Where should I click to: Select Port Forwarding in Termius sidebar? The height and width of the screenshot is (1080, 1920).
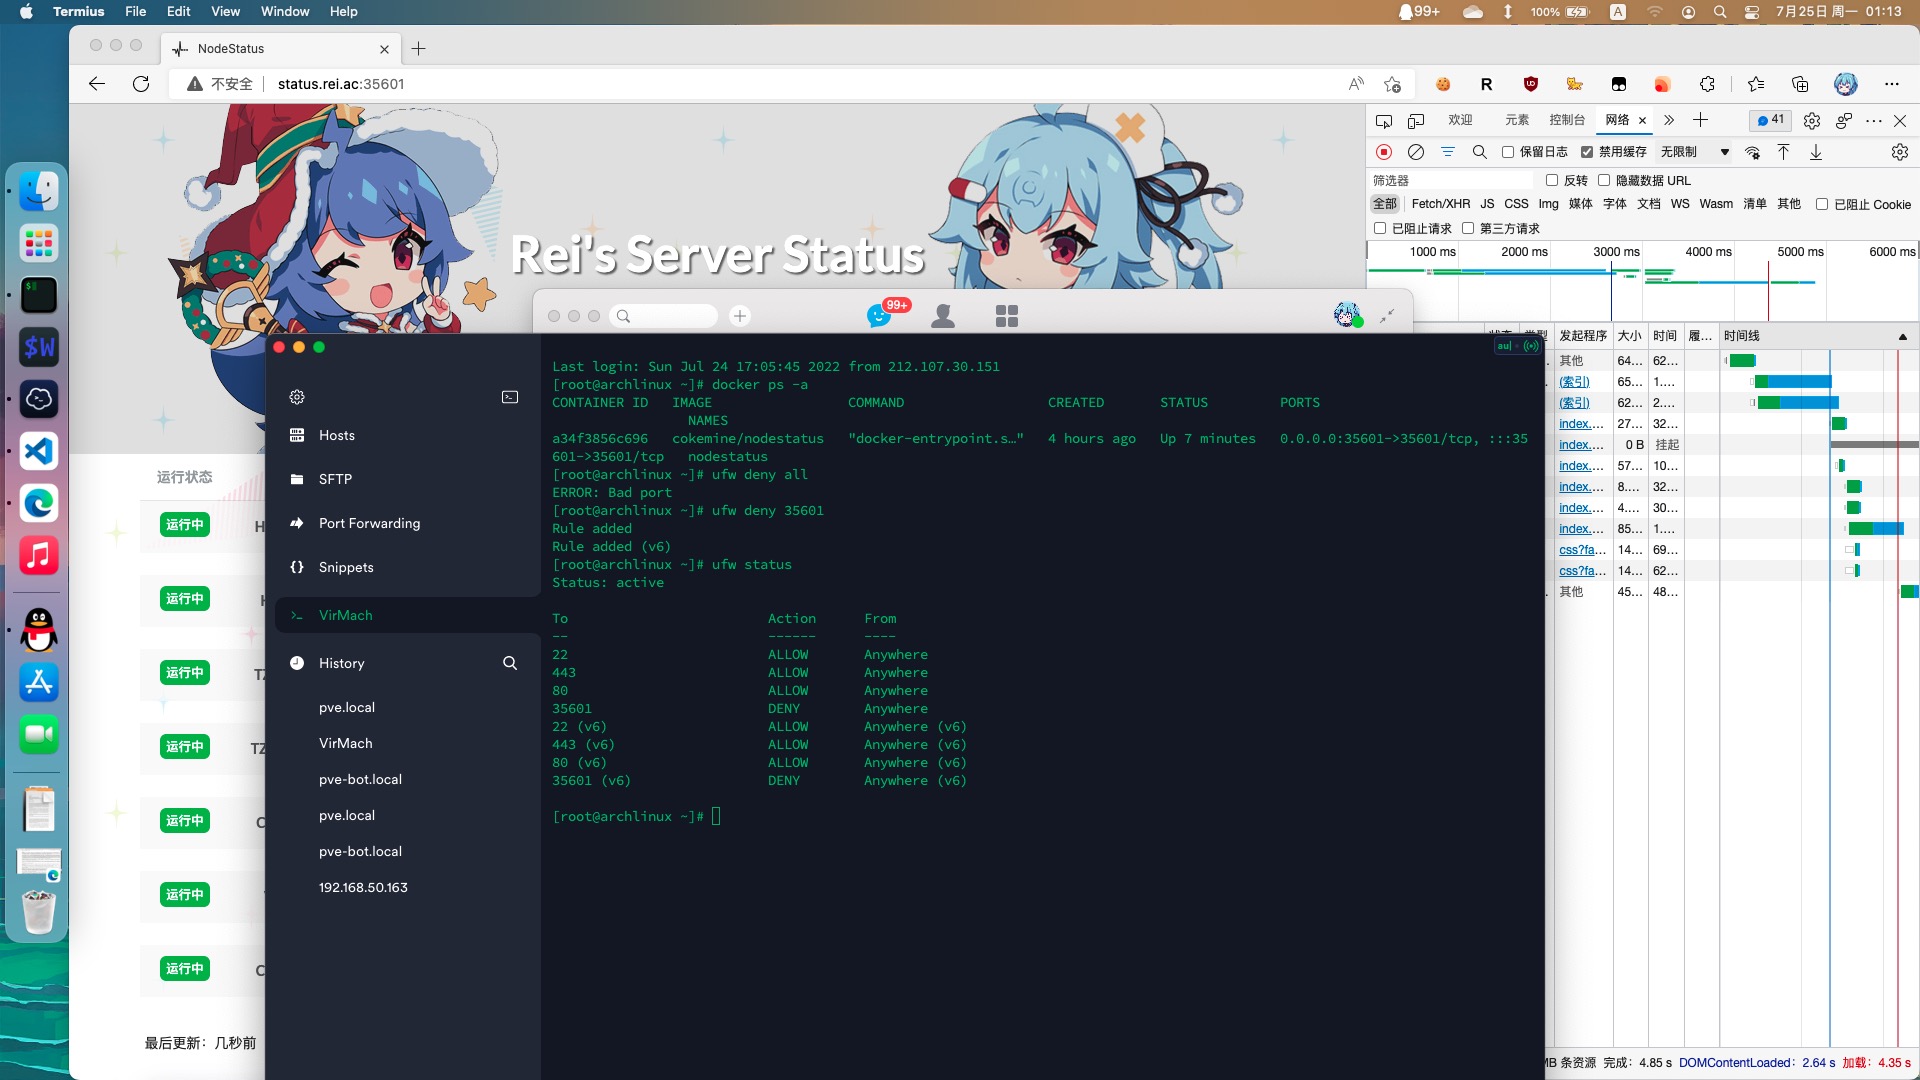coord(369,523)
